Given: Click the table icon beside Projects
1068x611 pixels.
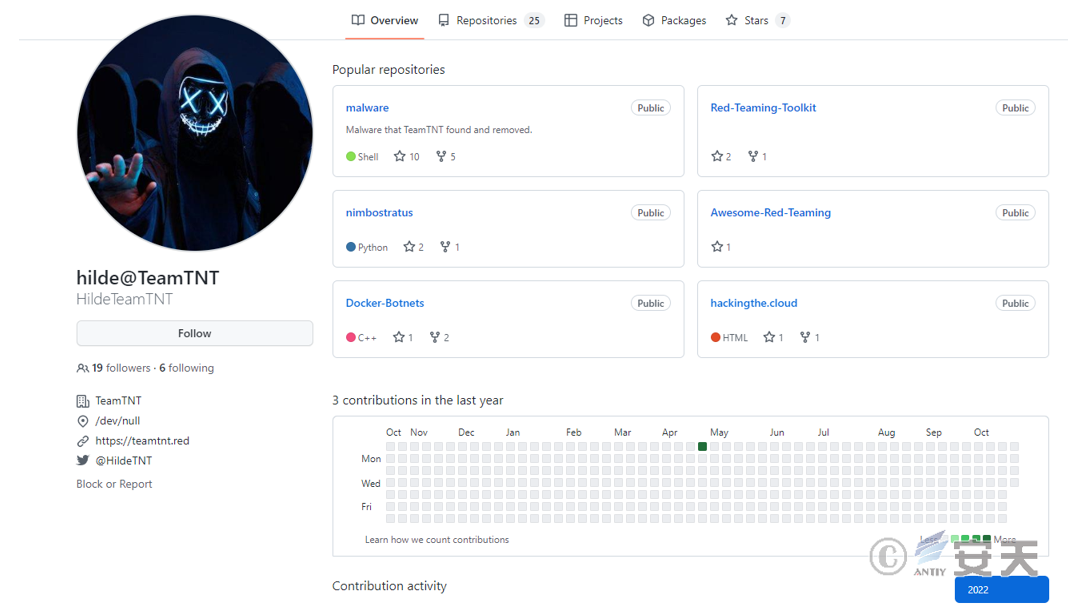Looking at the screenshot, I should click(x=571, y=20).
